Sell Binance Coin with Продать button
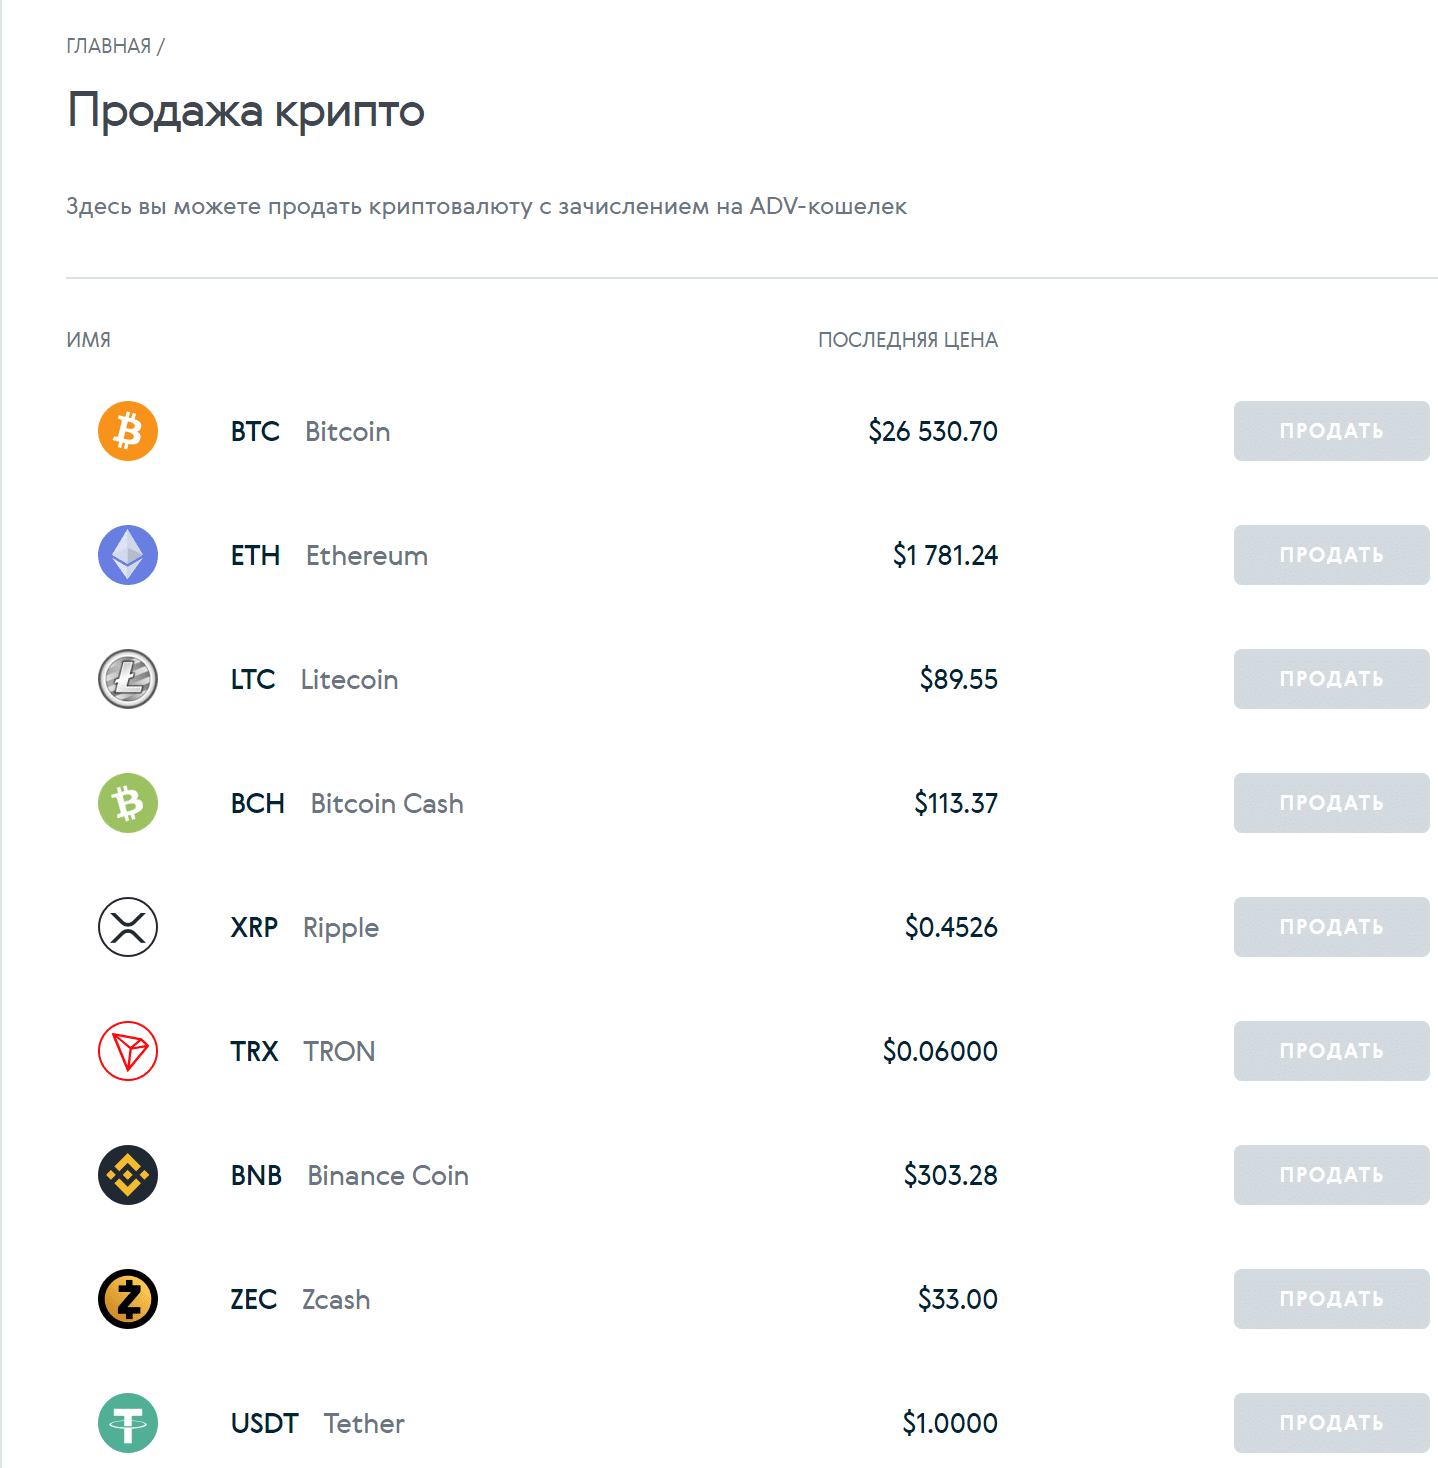 click(x=1331, y=1175)
